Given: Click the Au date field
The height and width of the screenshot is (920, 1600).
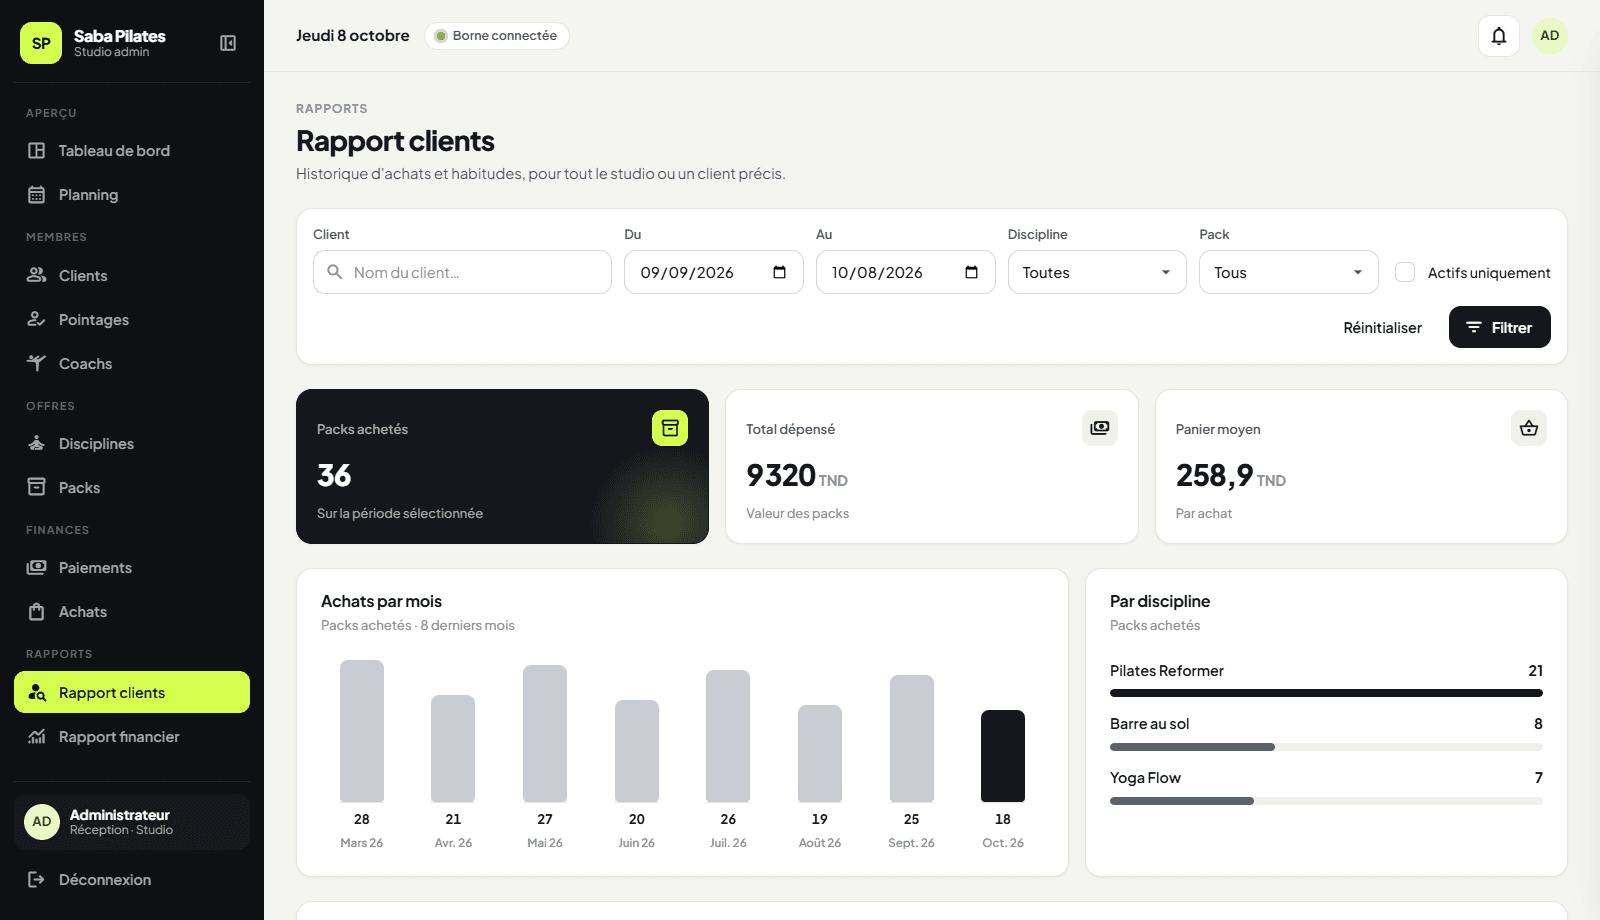Looking at the screenshot, I should 905,272.
